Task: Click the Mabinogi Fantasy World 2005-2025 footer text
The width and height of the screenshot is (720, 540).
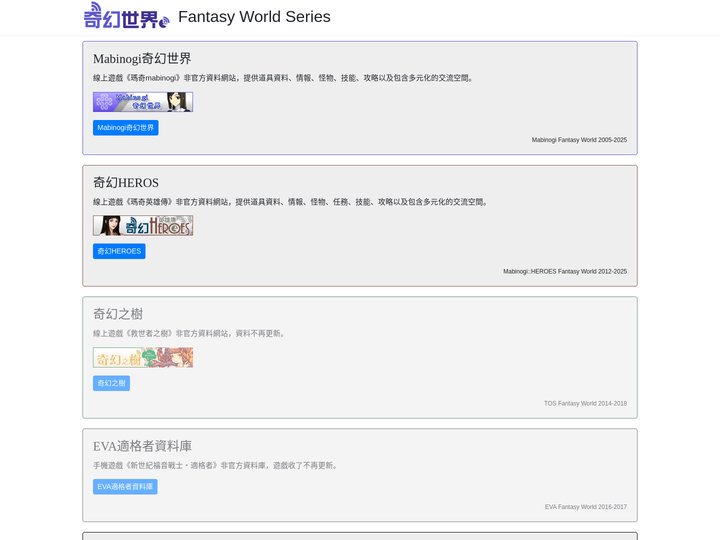Action: tap(579, 140)
